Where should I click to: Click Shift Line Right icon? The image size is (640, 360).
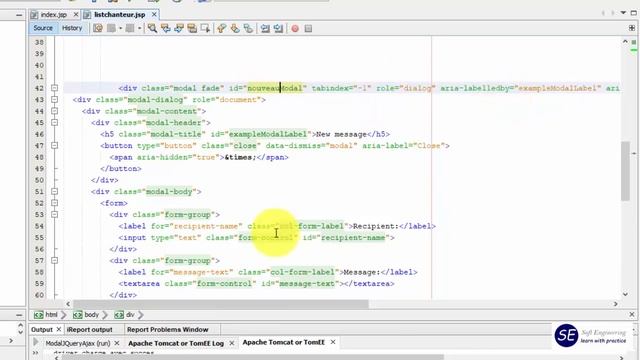coord(278,28)
